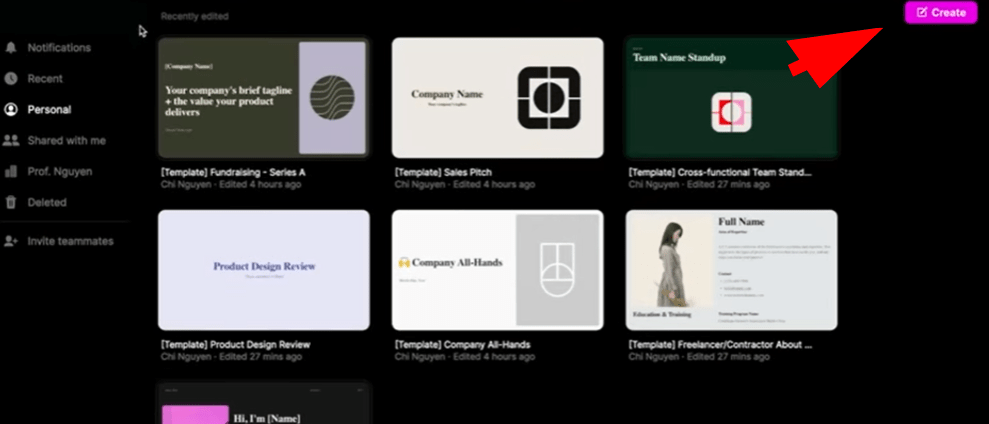Viewport: 989px width, 424px height.
Task: Open the Sales Pitch template thumbnail
Action: pos(498,98)
